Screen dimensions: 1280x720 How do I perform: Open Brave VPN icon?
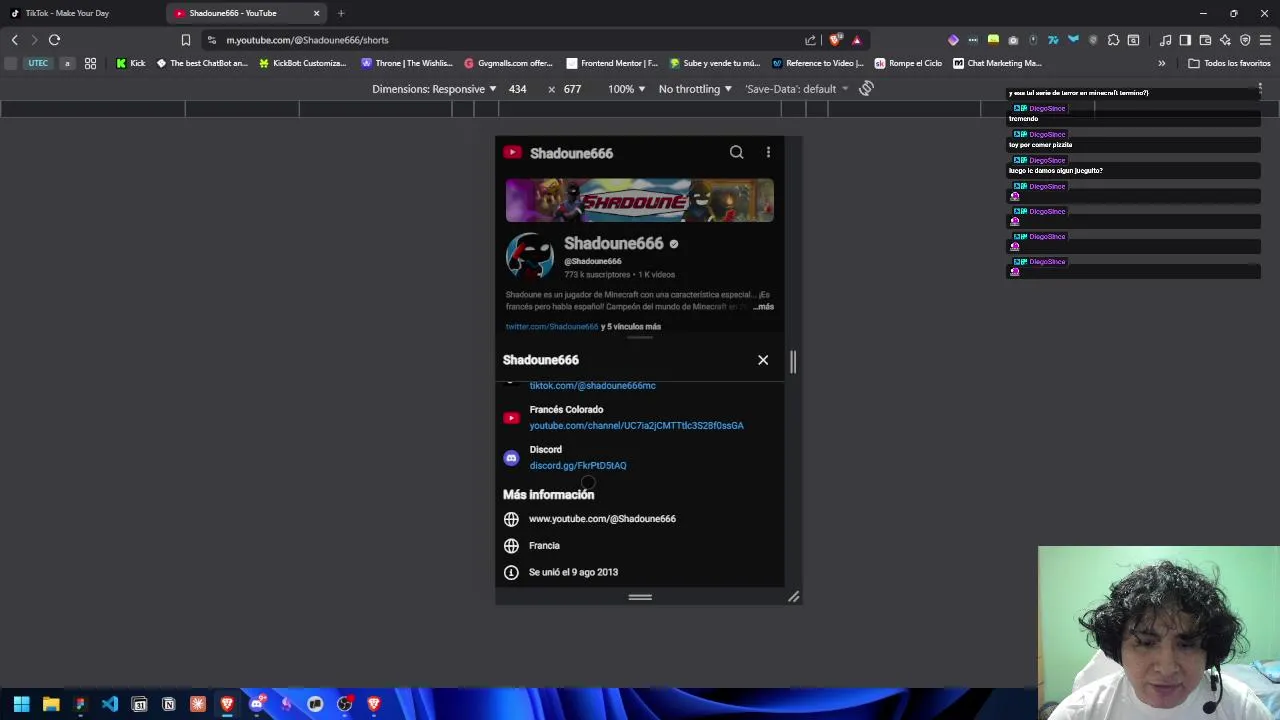(1245, 40)
